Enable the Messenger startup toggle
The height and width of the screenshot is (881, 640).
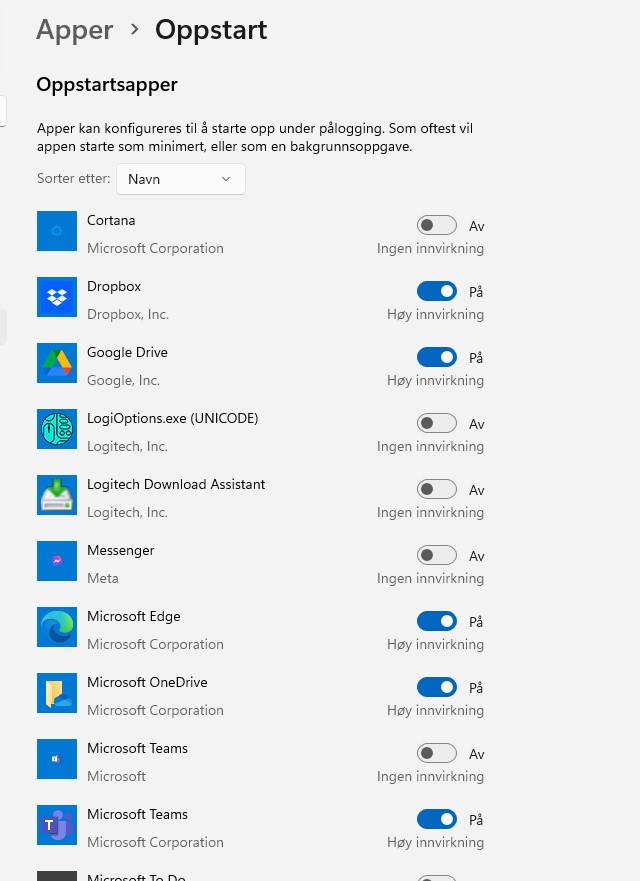436,556
